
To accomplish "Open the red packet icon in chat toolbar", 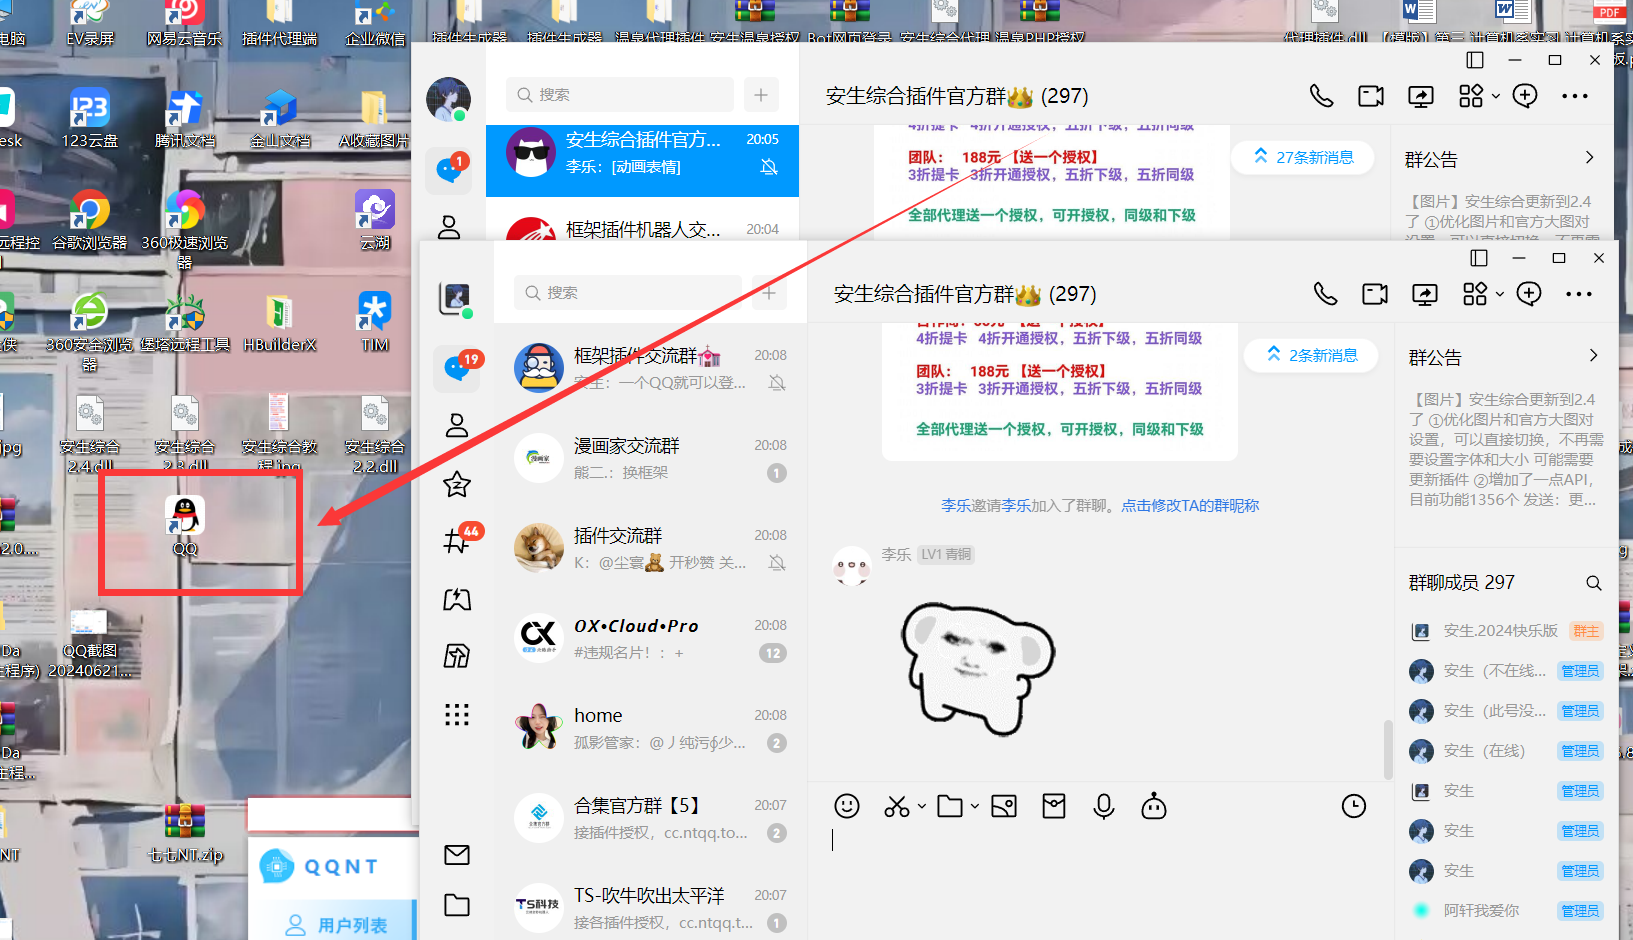I will (1054, 806).
